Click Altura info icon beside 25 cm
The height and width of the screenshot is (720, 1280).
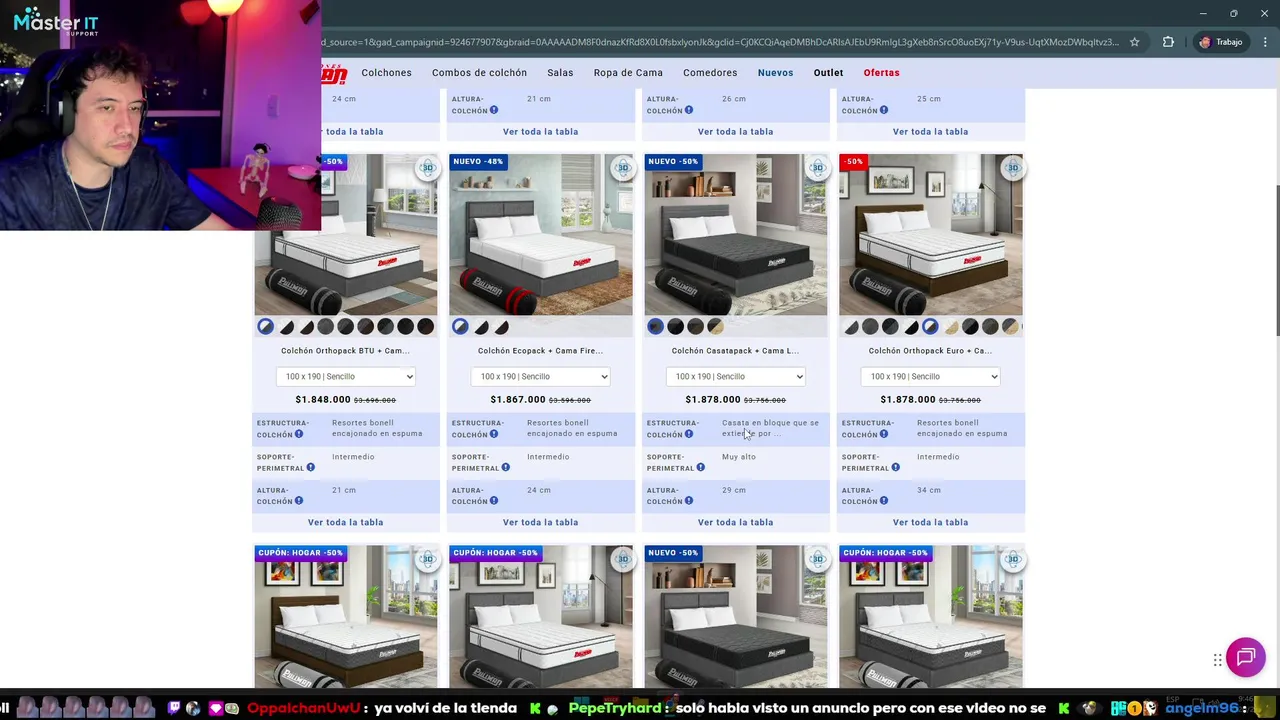[883, 109]
